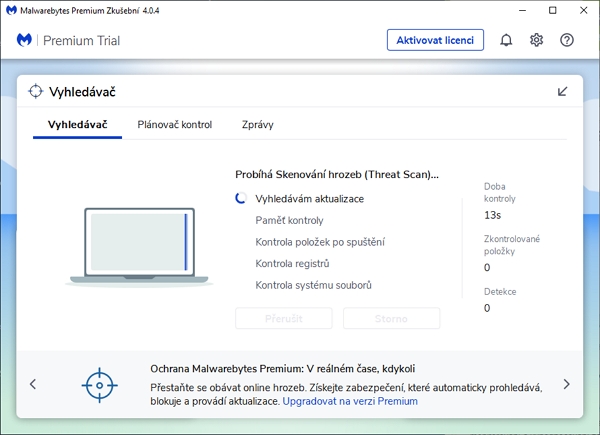Cancel the scan with Storno button
Image resolution: width=600 pixels, height=435 pixels.
point(391,319)
